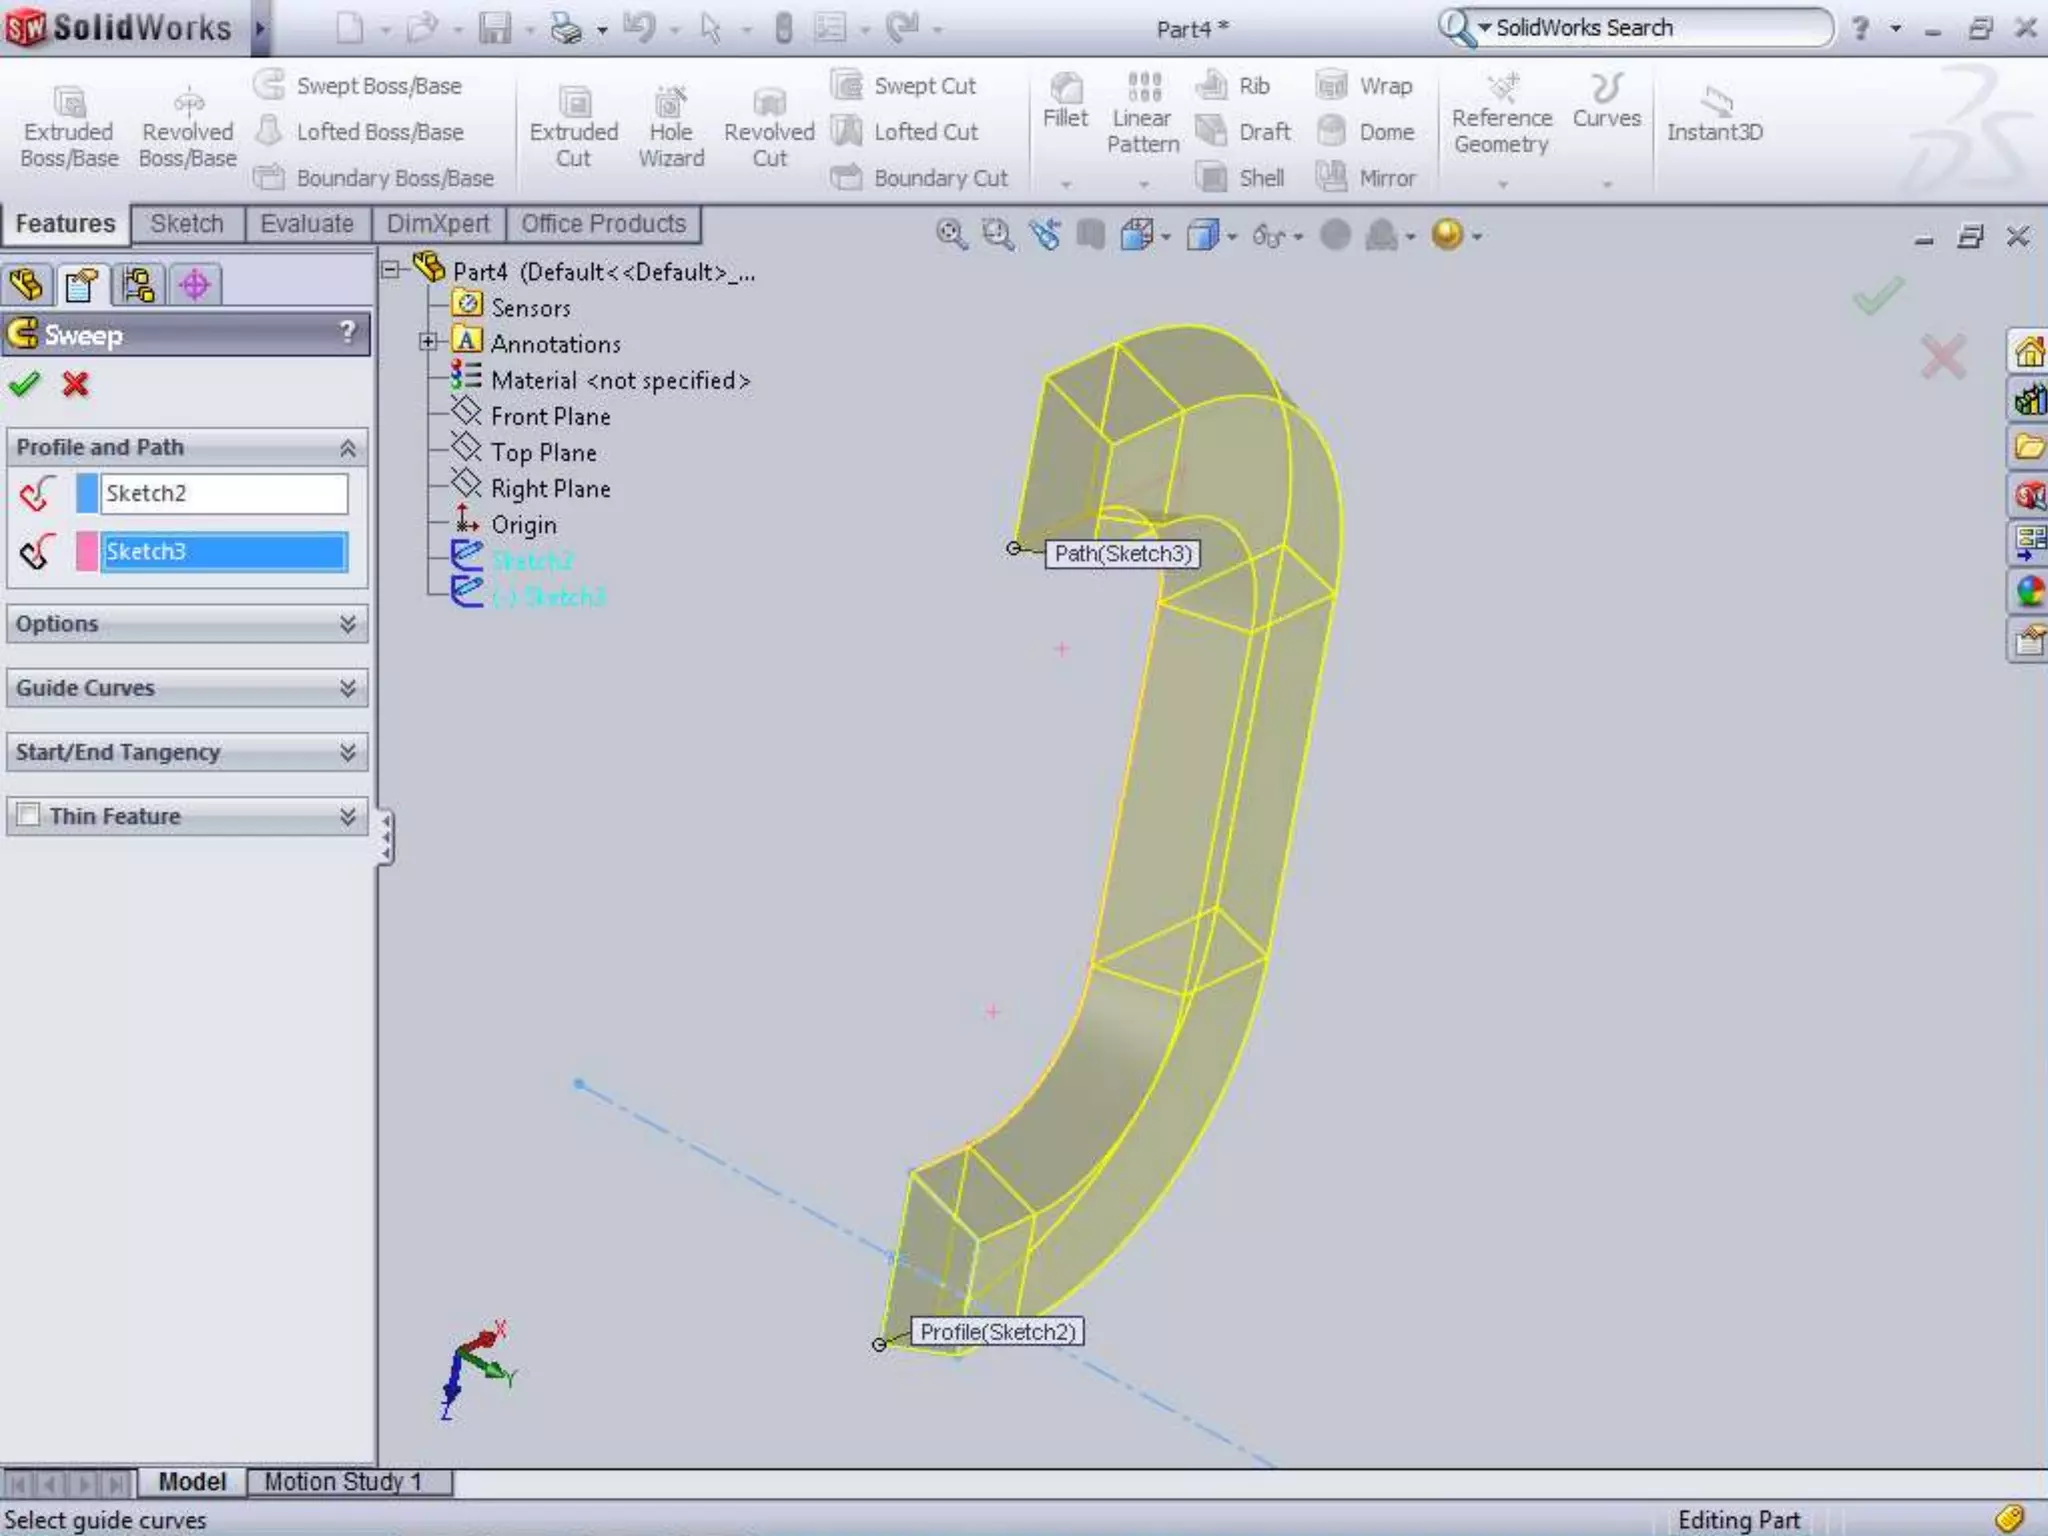Enable the Thin Feature checkbox
2048x1536 pixels.
[x=29, y=815]
